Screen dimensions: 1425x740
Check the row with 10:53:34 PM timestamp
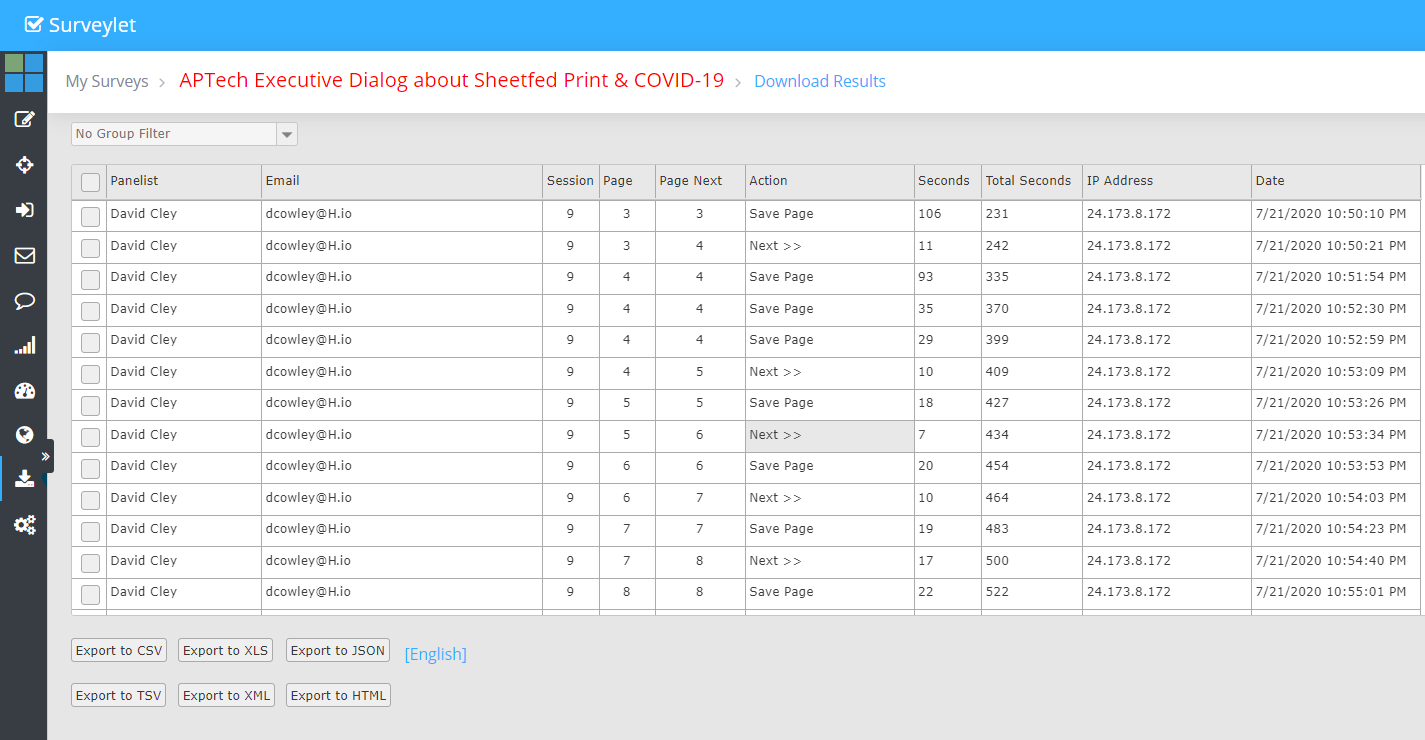click(x=90, y=436)
